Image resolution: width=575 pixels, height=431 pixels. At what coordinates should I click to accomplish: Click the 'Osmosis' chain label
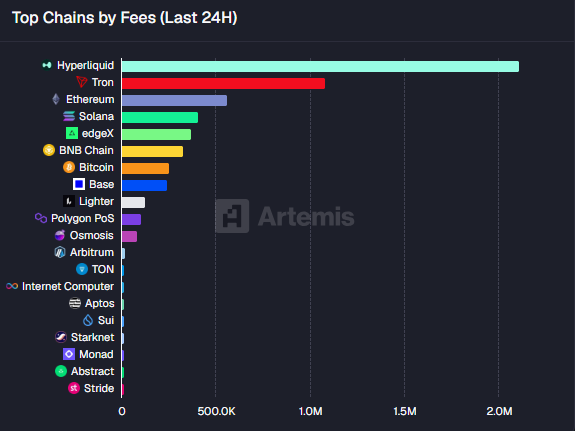[92, 235]
